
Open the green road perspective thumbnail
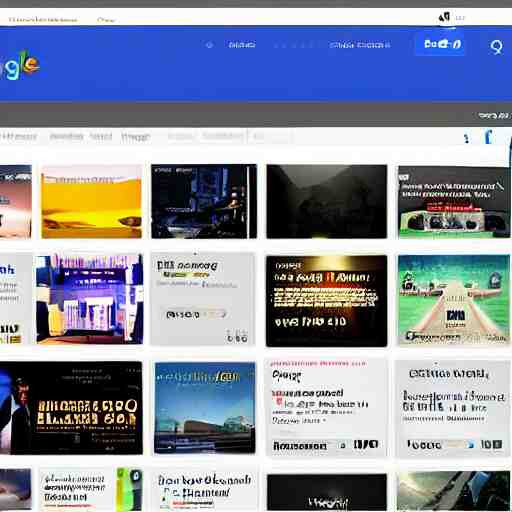coord(454,300)
